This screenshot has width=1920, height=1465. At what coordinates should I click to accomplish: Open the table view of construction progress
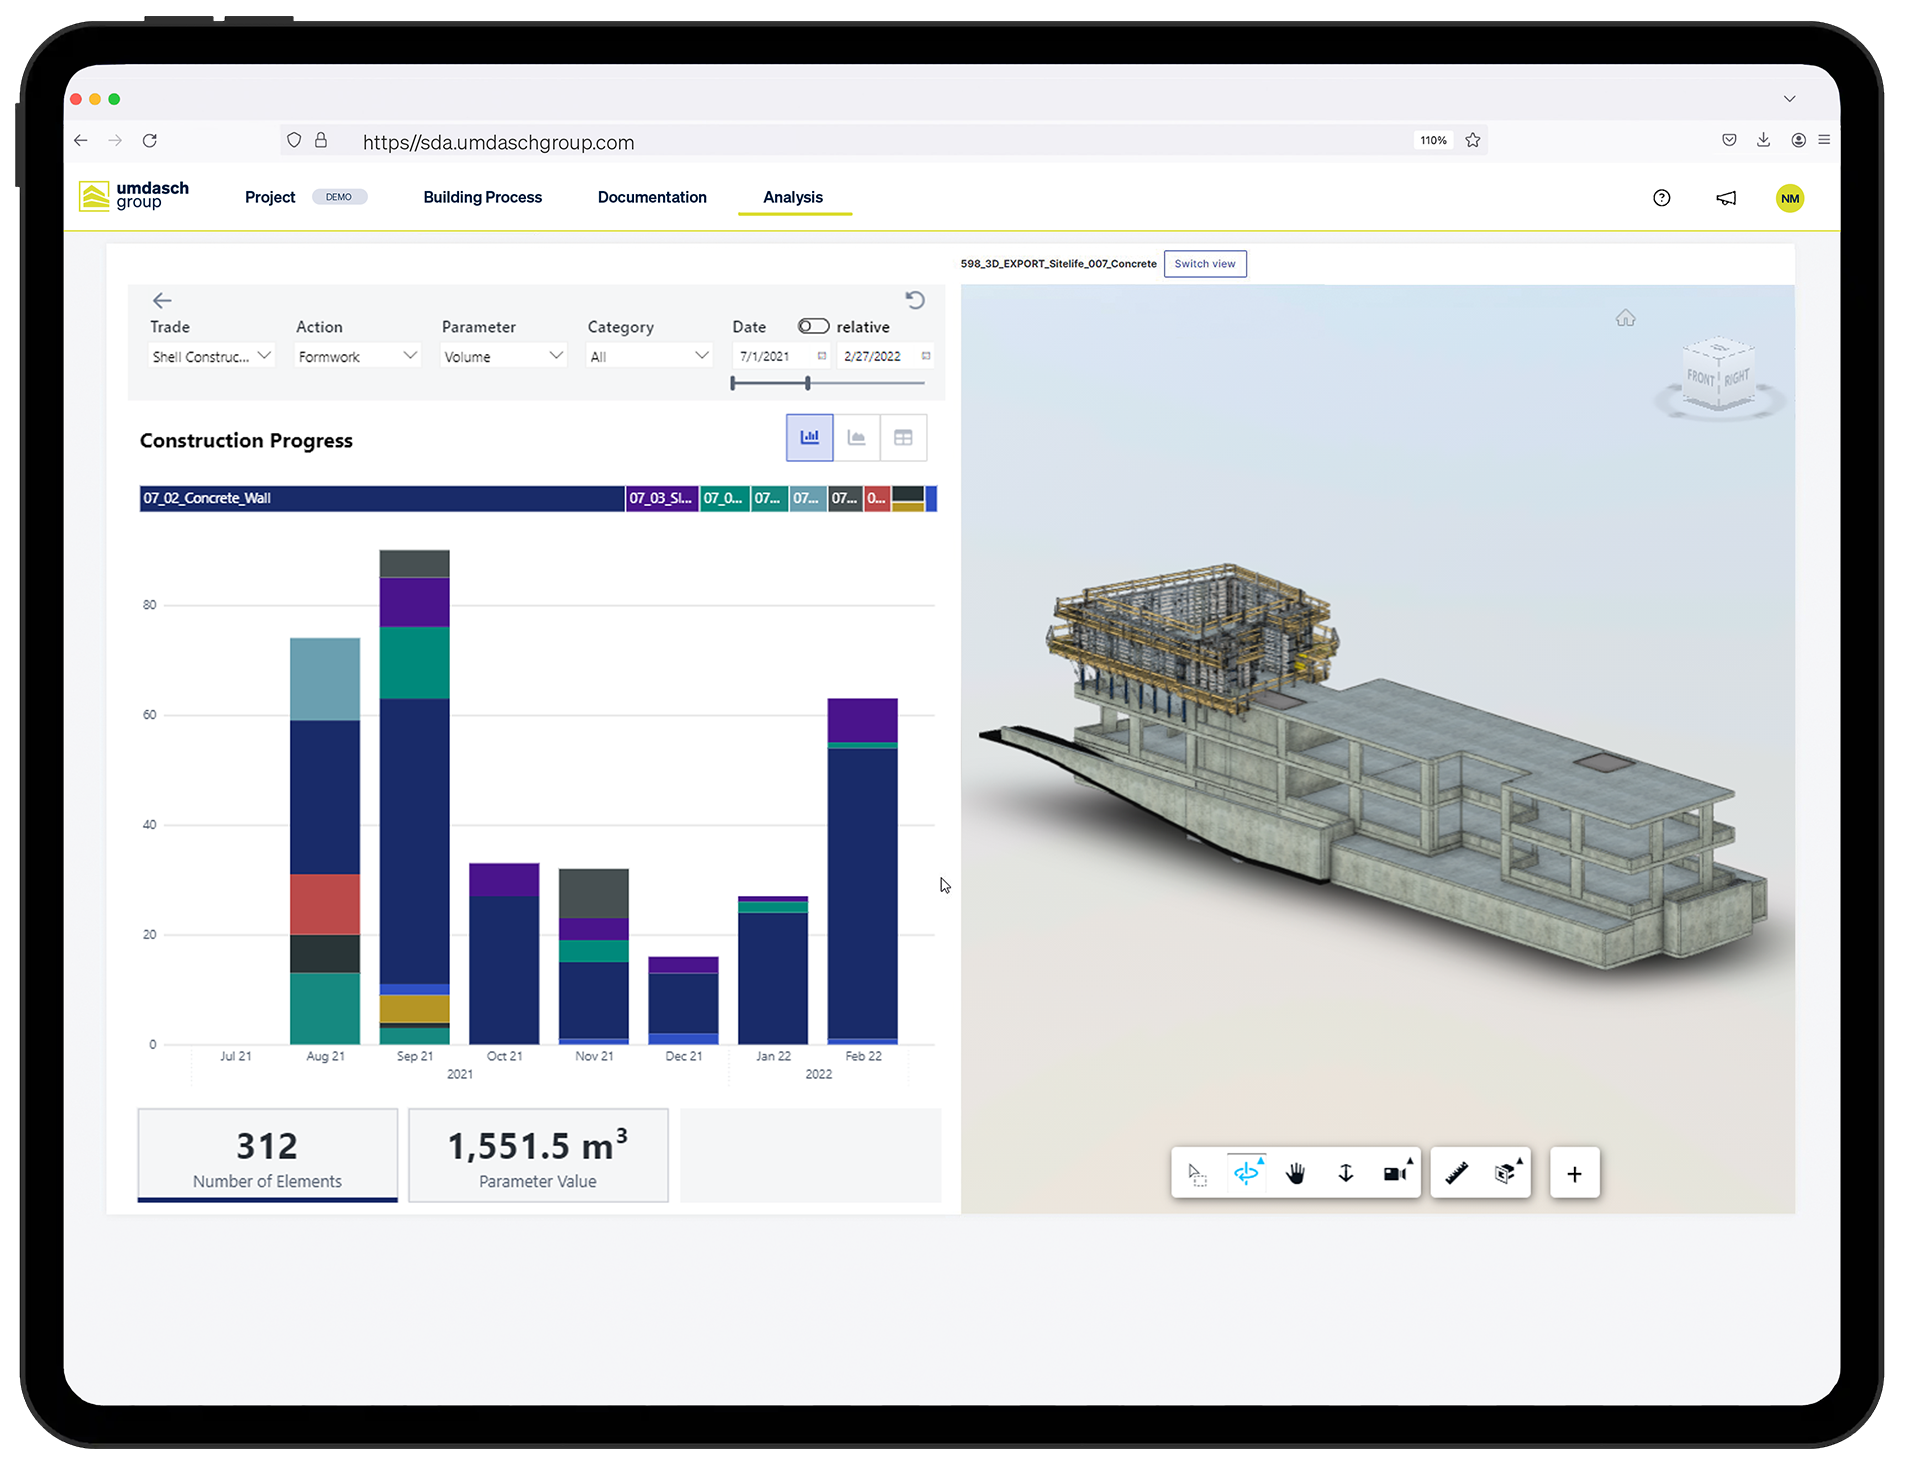[x=903, y=437]
